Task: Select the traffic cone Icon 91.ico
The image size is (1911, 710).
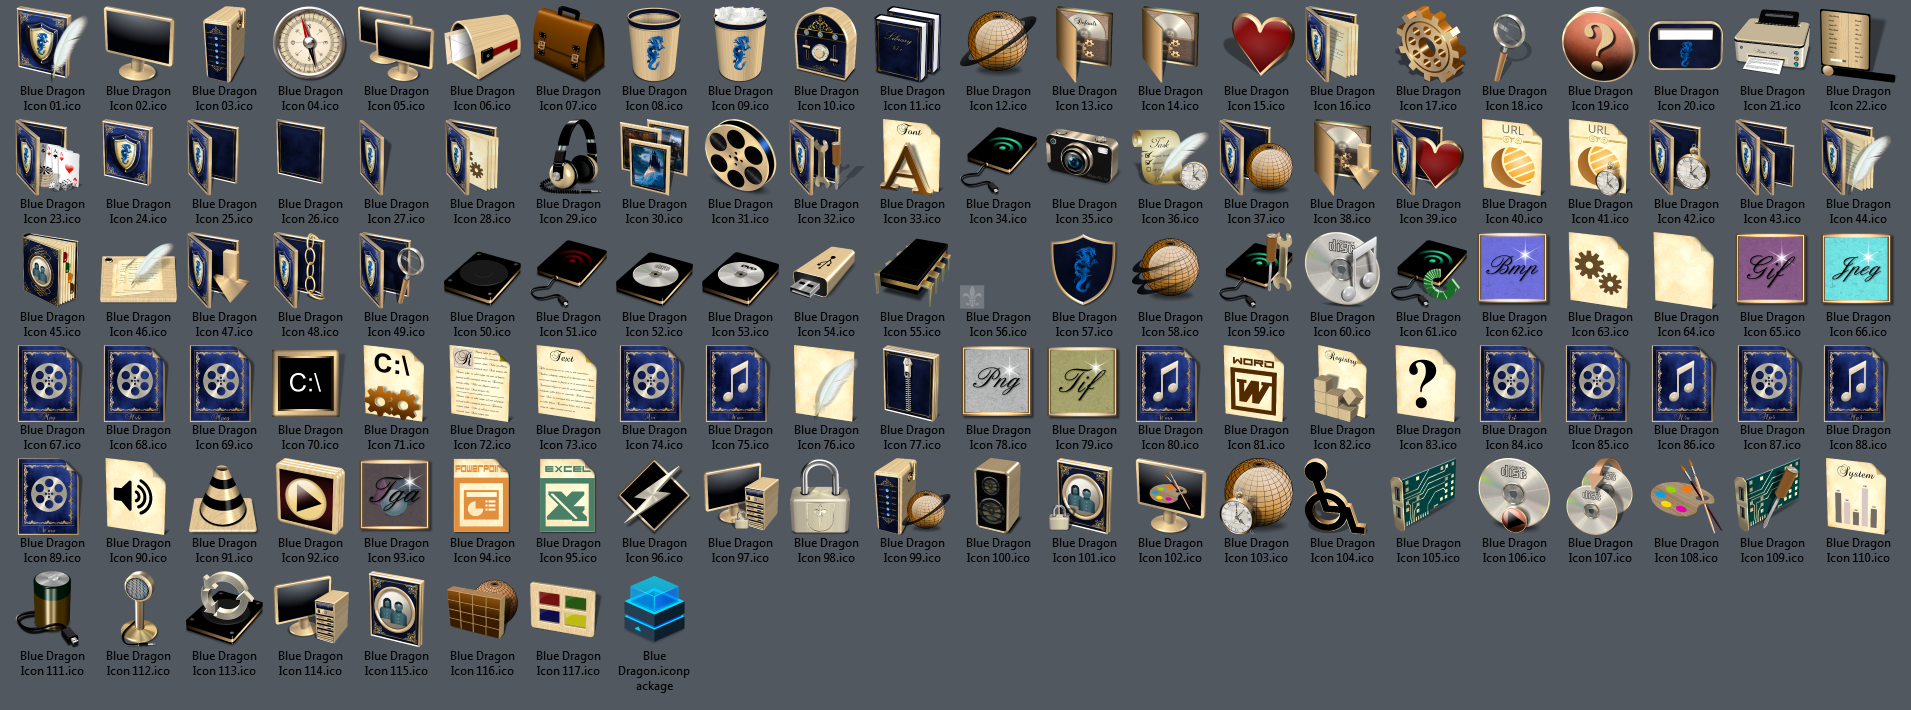Action: coord(224,496)
